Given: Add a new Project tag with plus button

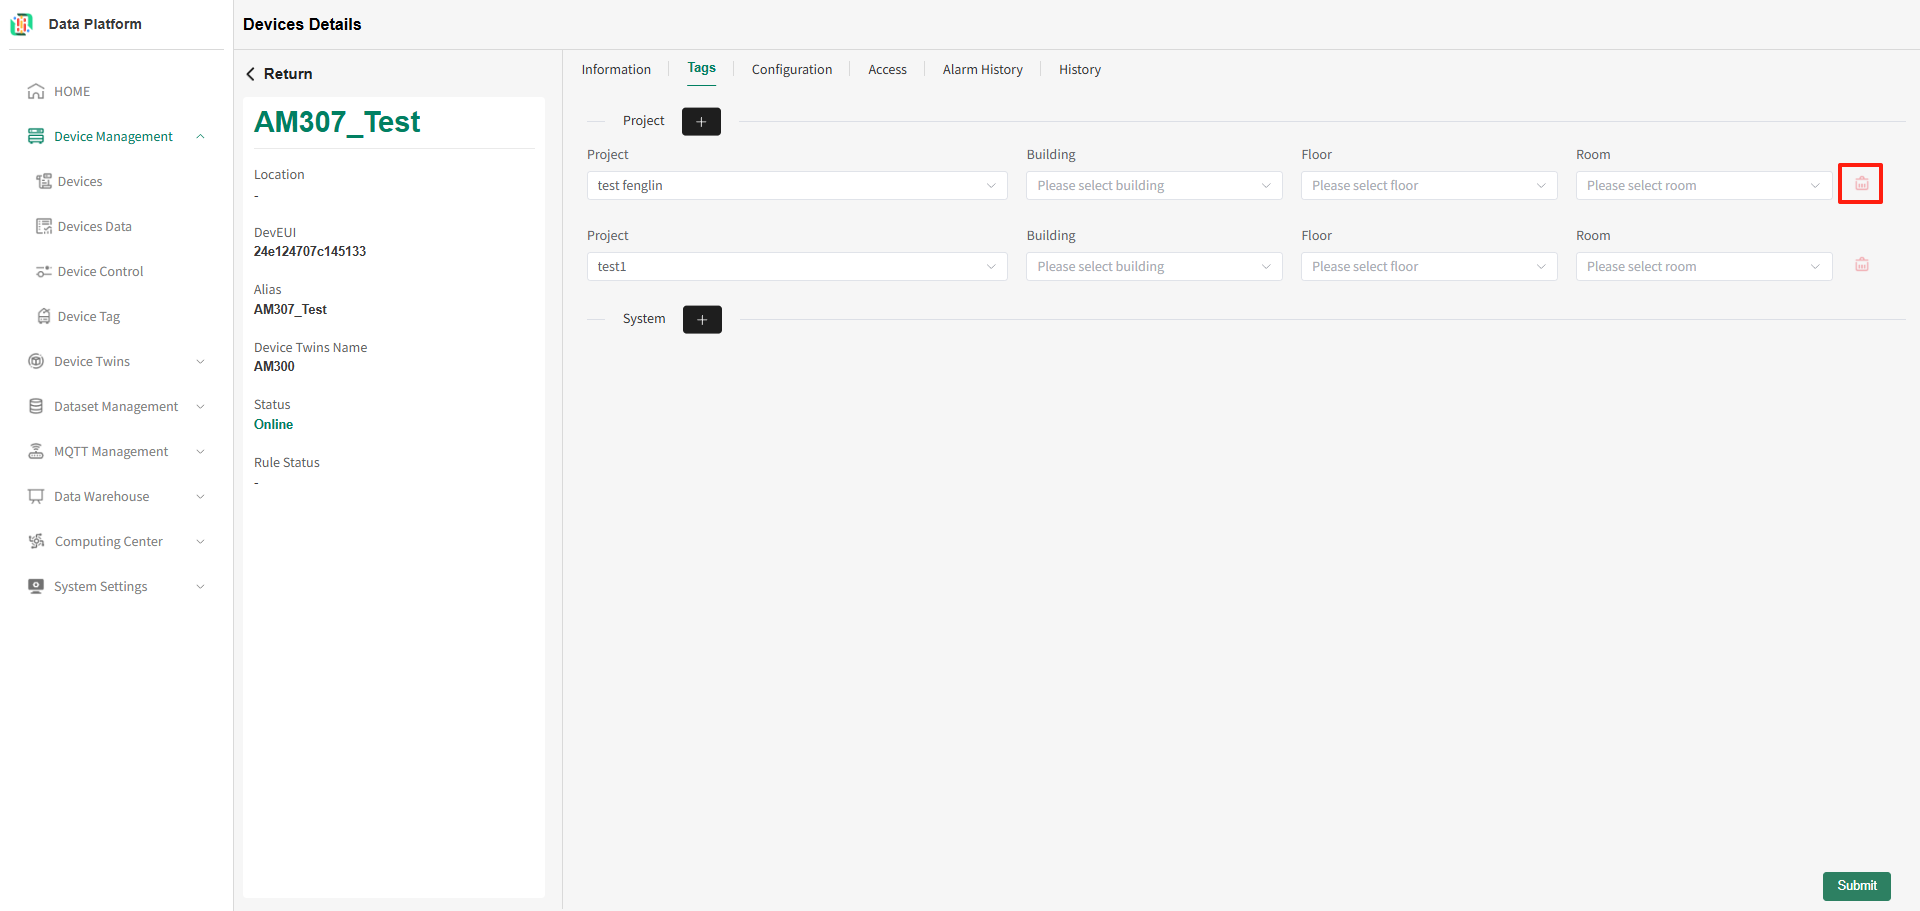Looking at the screenshot, I should (701, 122).
